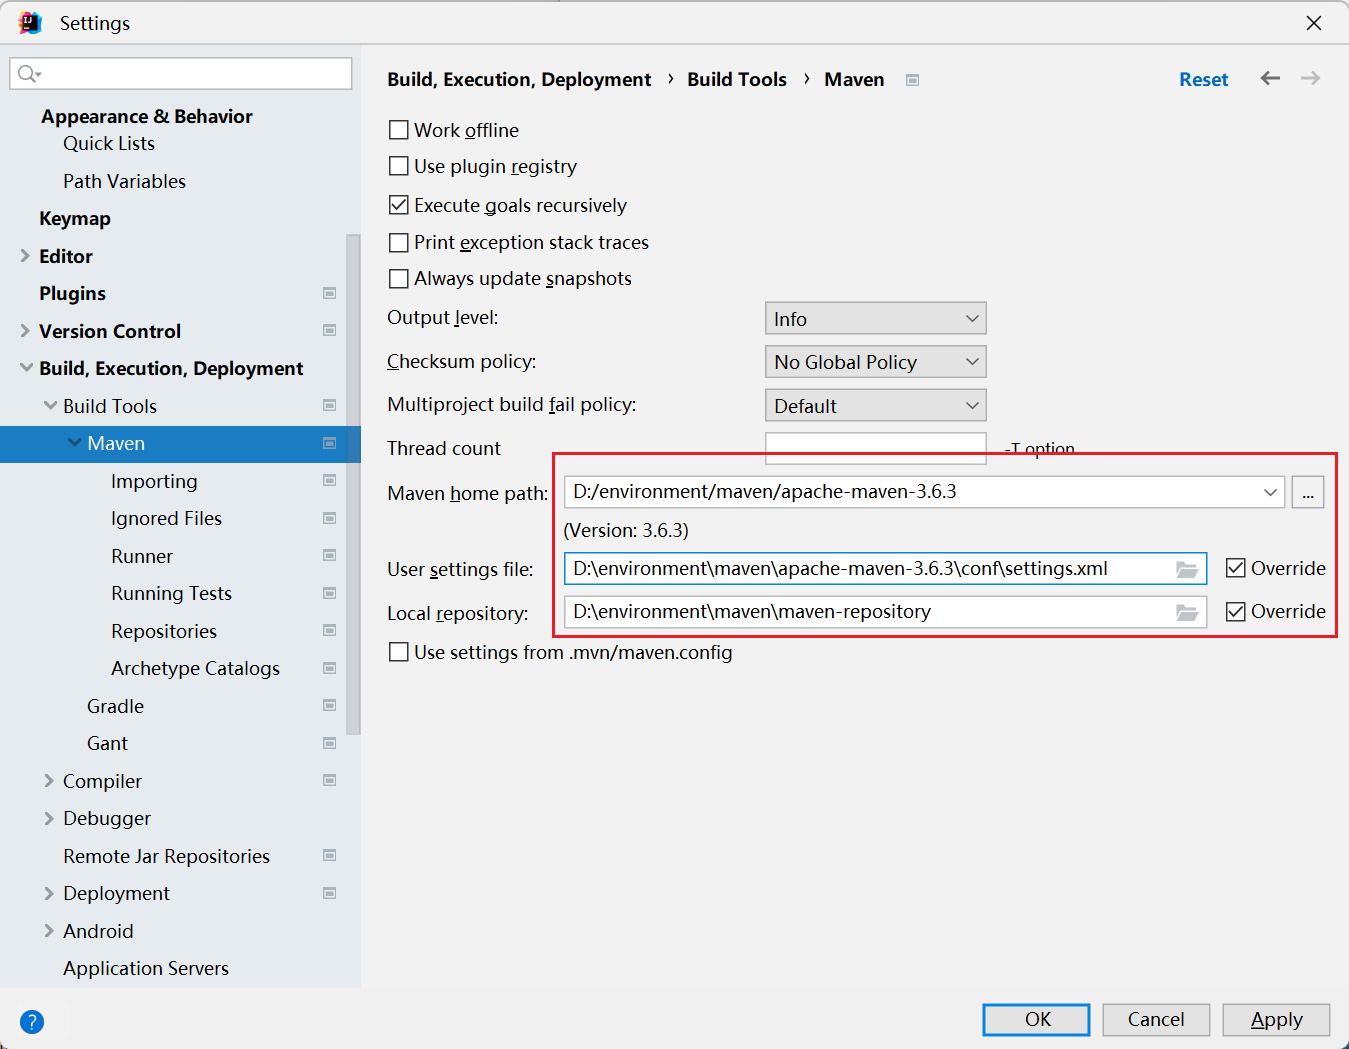
Task: Click the search magnifier icon in settings search
Action: [x=28, y=73]
